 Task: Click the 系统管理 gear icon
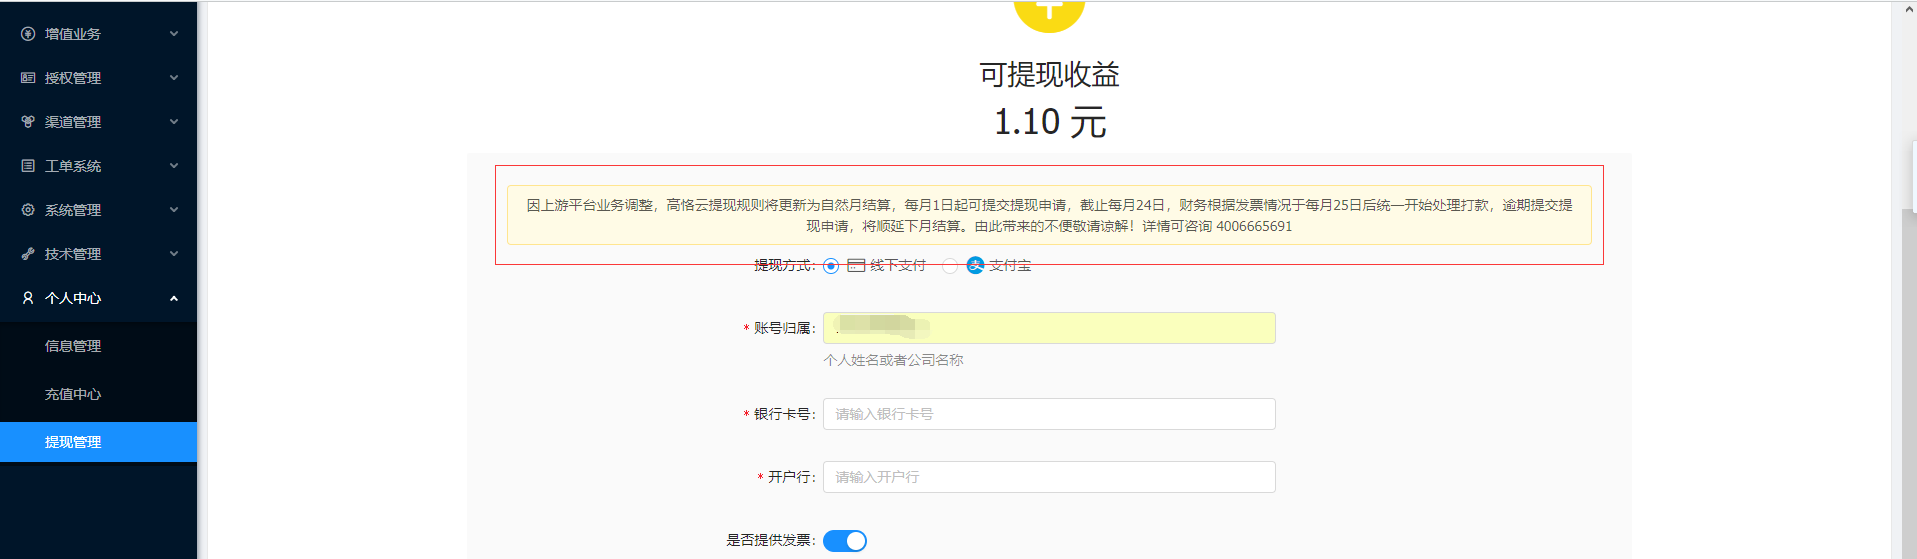click(x=28, y=210)
